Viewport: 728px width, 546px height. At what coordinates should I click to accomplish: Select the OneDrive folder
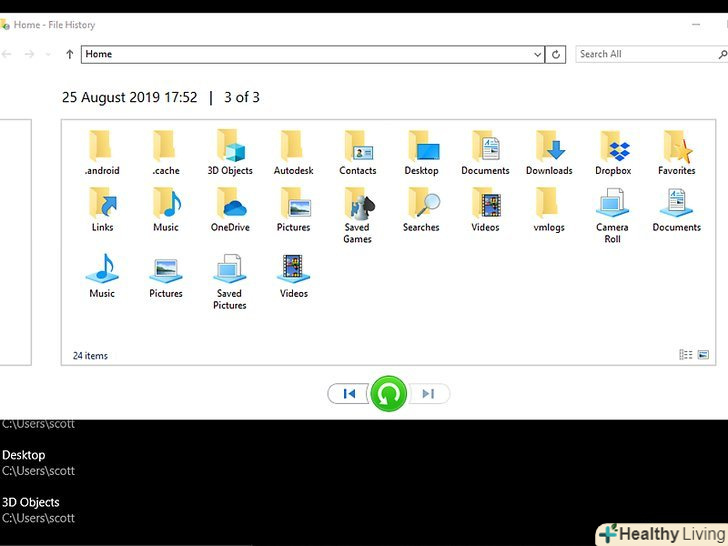click(x=230, y=210)
